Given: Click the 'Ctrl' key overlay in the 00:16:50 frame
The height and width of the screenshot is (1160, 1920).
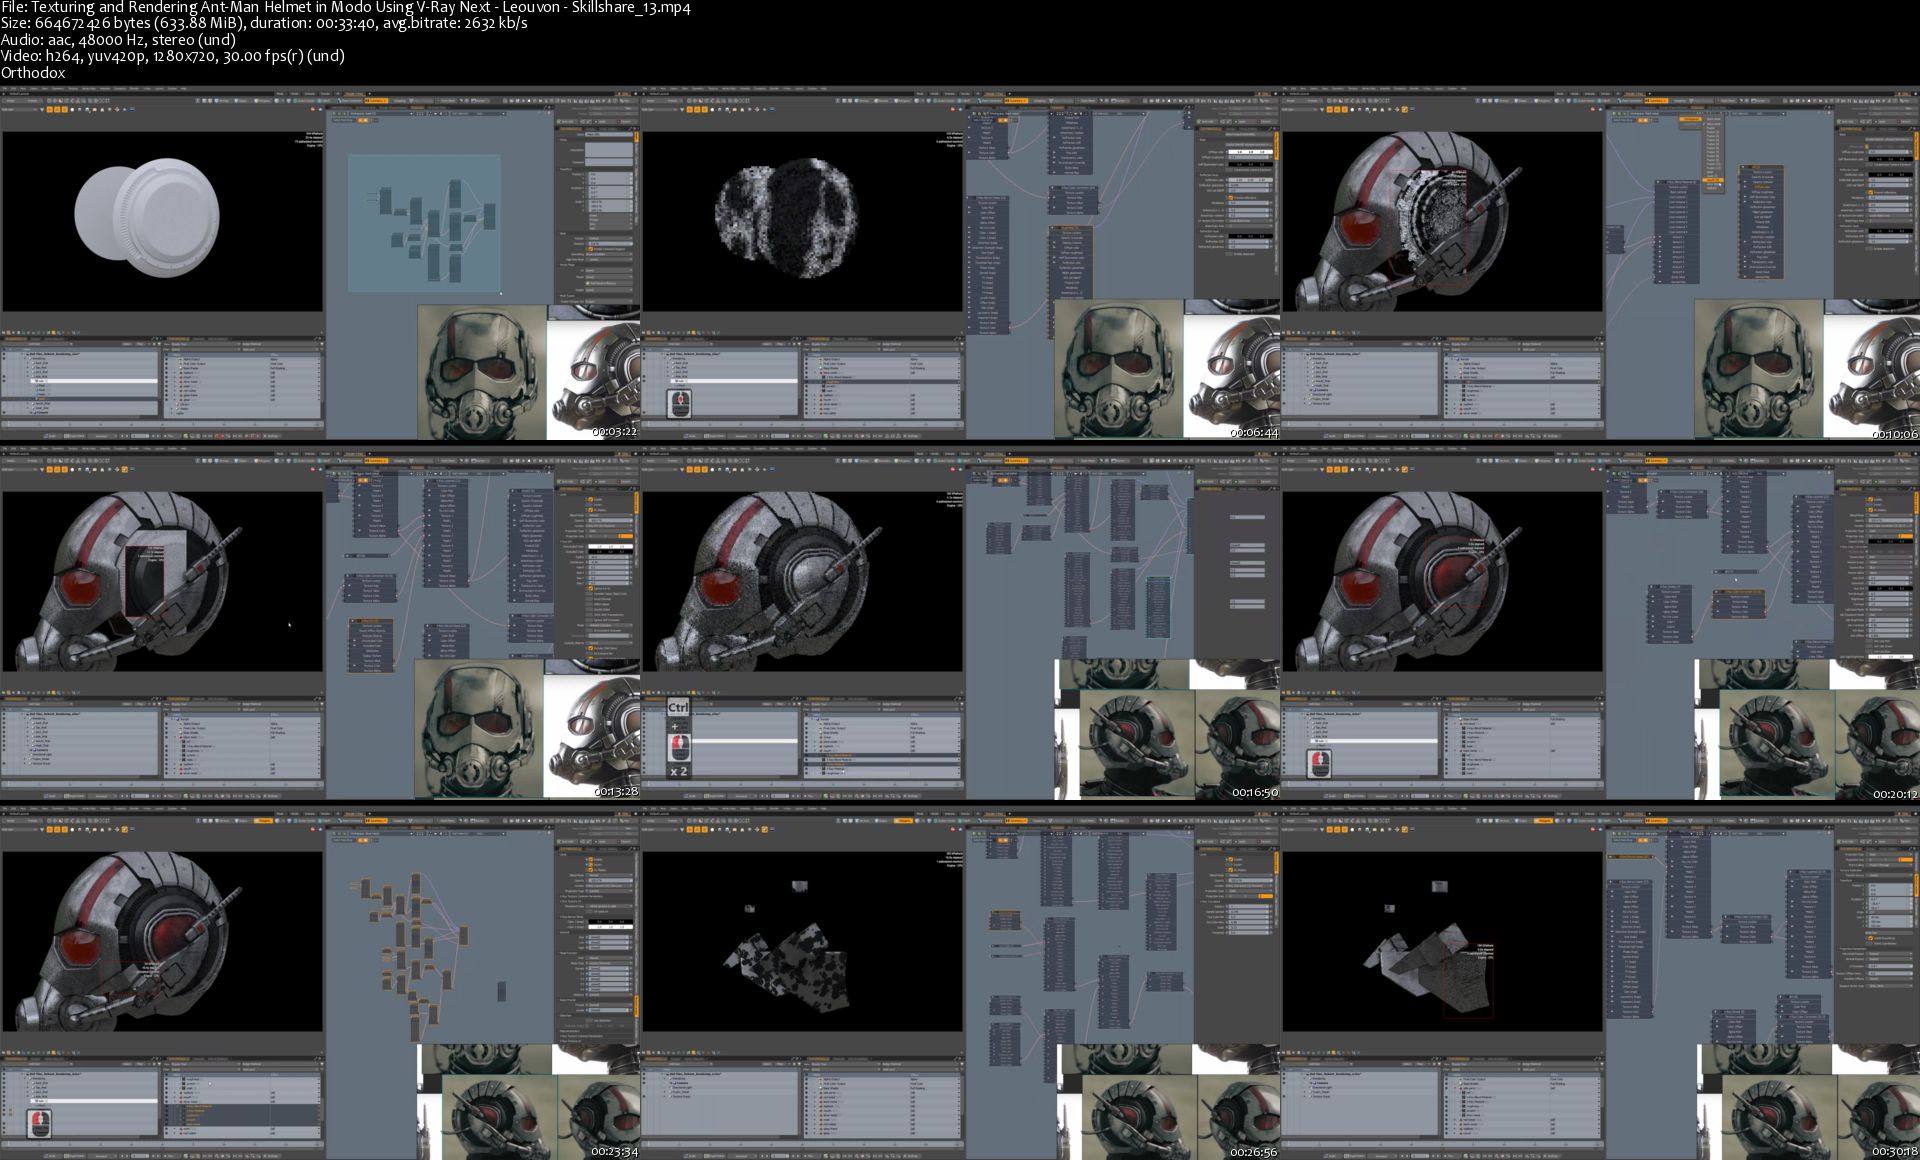Looking at the screenshot, I should (678, 707).
